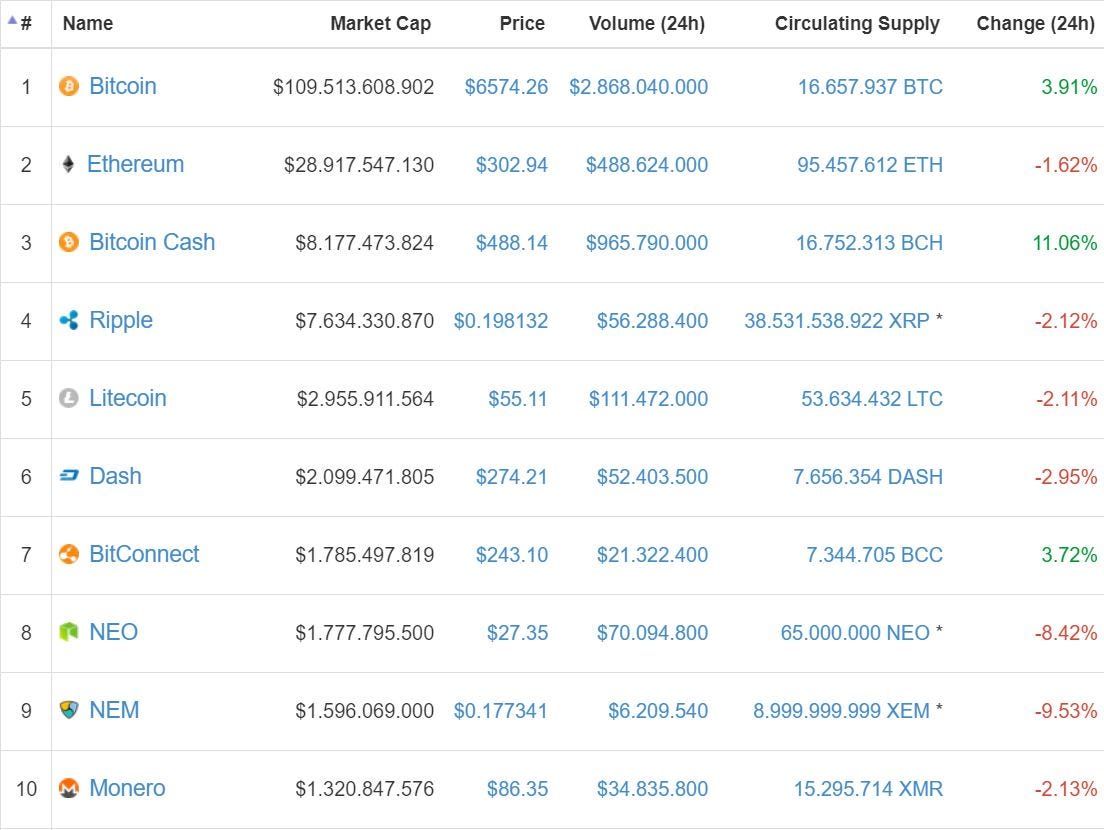Click Bitcoin Cash price $488.14
Image resolution: width=1104 pixels, height=830 pixels.
click(x=512, y=244)
